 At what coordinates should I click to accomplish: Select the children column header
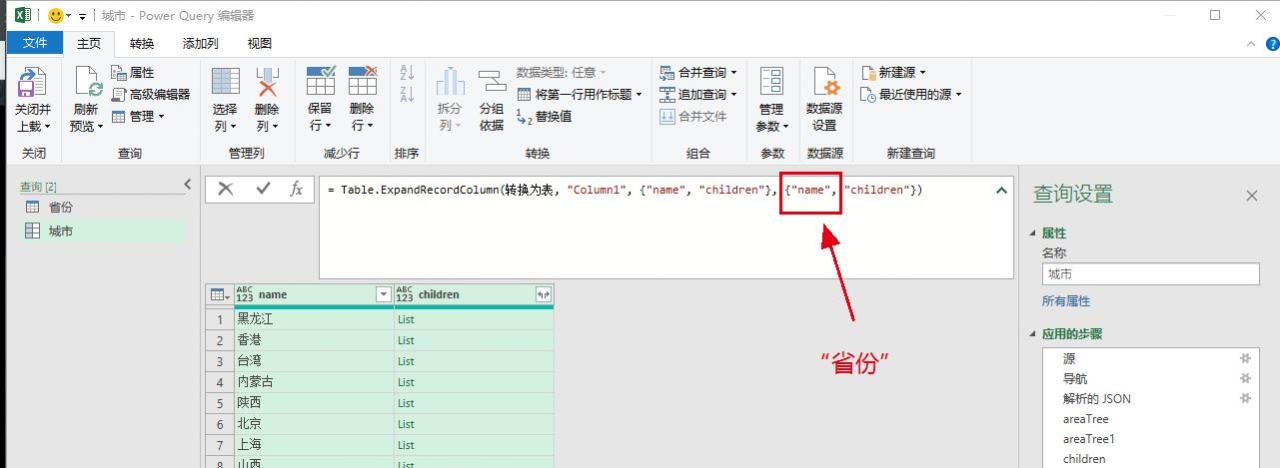[474, 294]
